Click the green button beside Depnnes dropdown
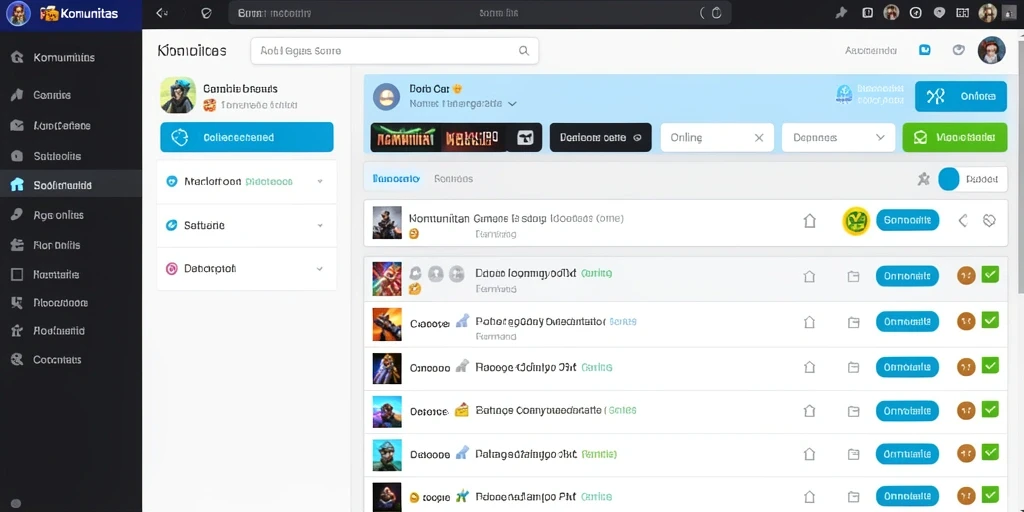Image resolution: width=1024 pixels, height=512 pixels. (954, 138)
